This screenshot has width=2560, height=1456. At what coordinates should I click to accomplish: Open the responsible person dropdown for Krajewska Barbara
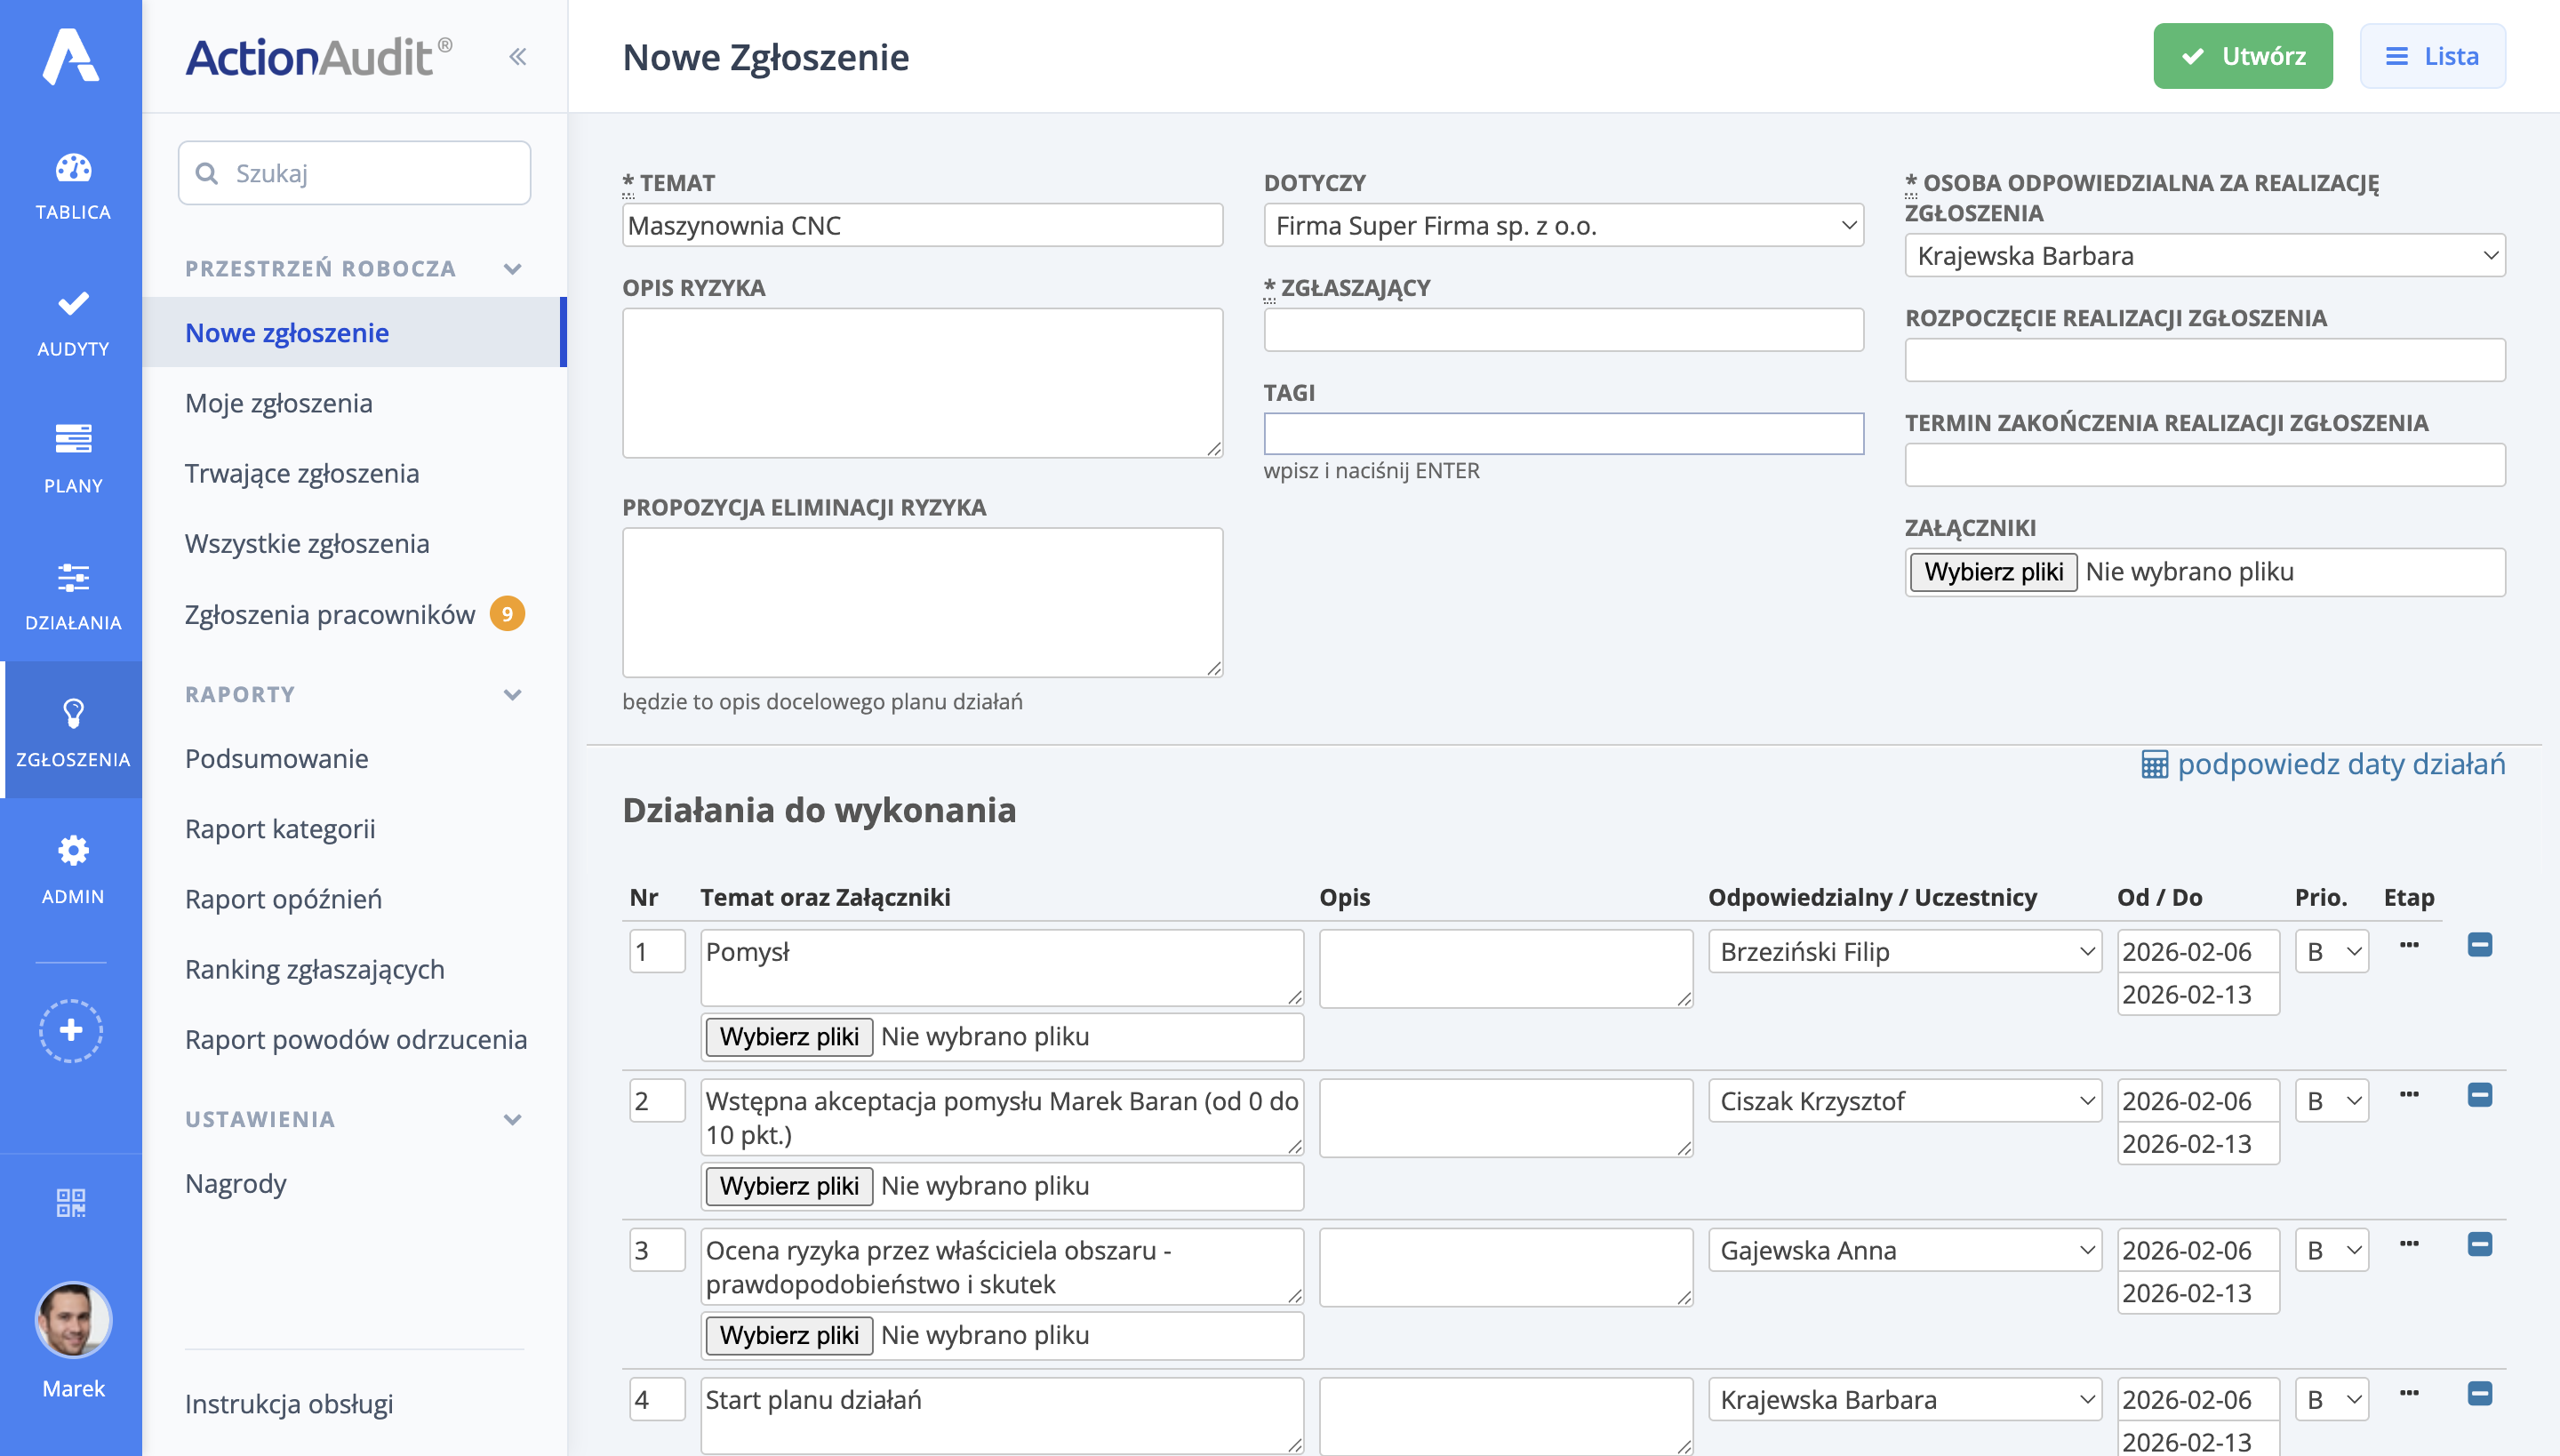(2204, 256)
